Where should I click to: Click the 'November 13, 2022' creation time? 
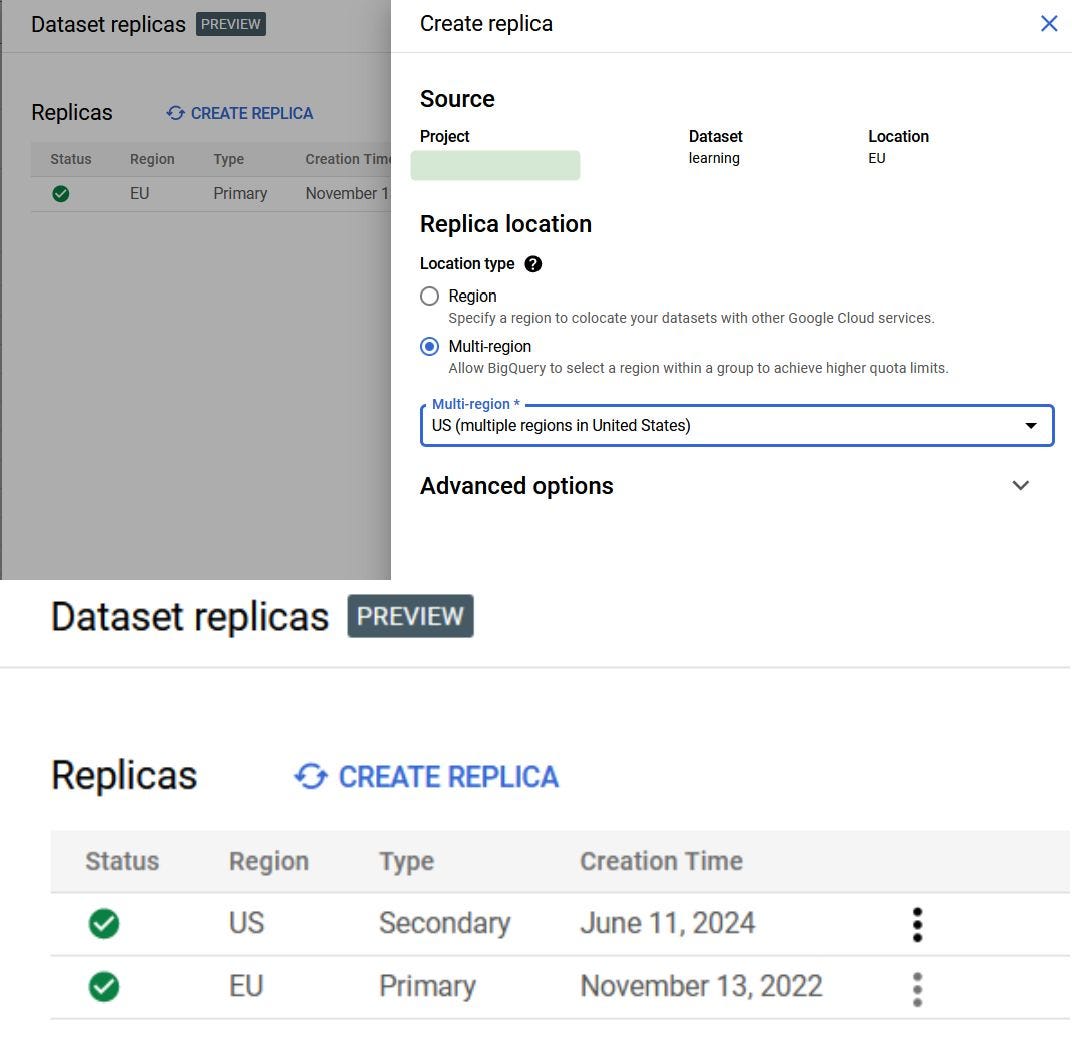tap(701, 986)
